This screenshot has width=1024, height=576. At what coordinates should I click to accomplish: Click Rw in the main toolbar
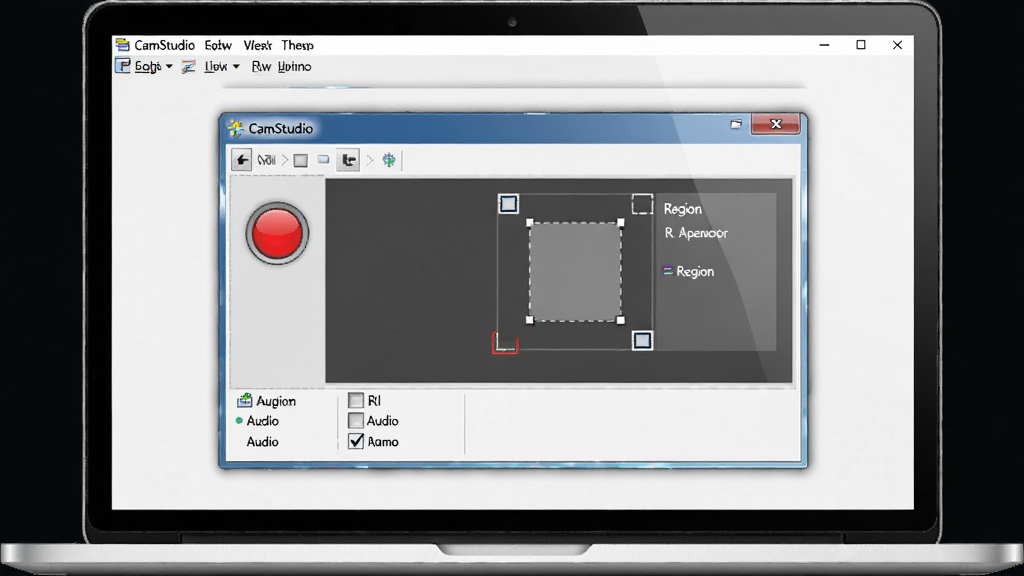[261, 67]
